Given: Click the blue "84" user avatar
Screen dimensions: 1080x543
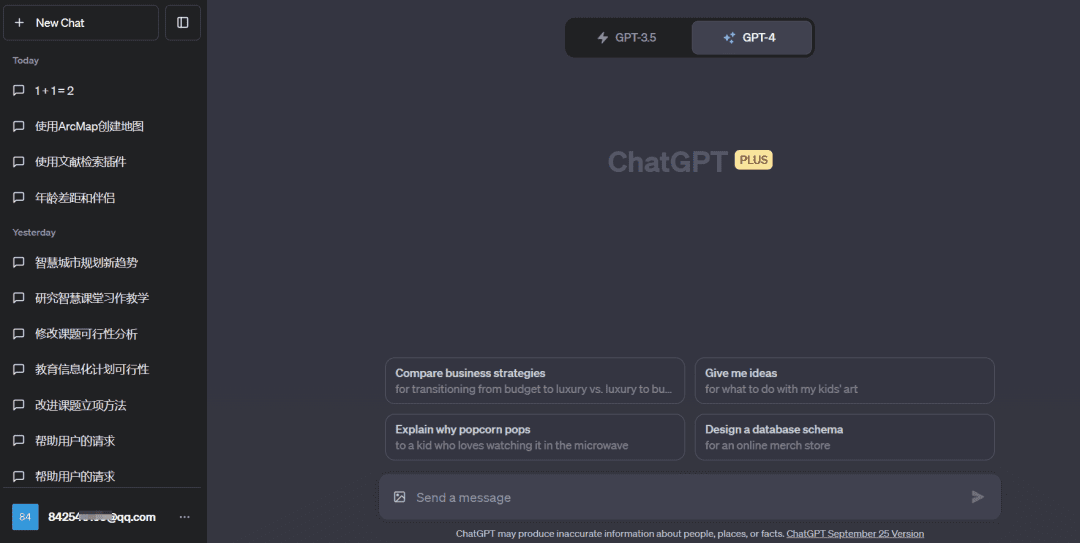Looking at the screenshot, I should point(25,517).
